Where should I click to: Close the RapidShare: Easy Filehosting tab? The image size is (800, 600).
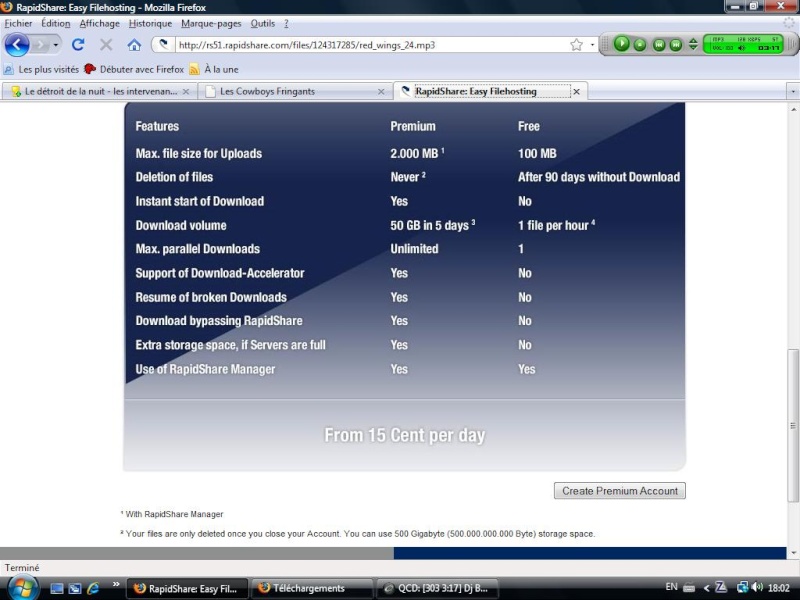point(577,92)
